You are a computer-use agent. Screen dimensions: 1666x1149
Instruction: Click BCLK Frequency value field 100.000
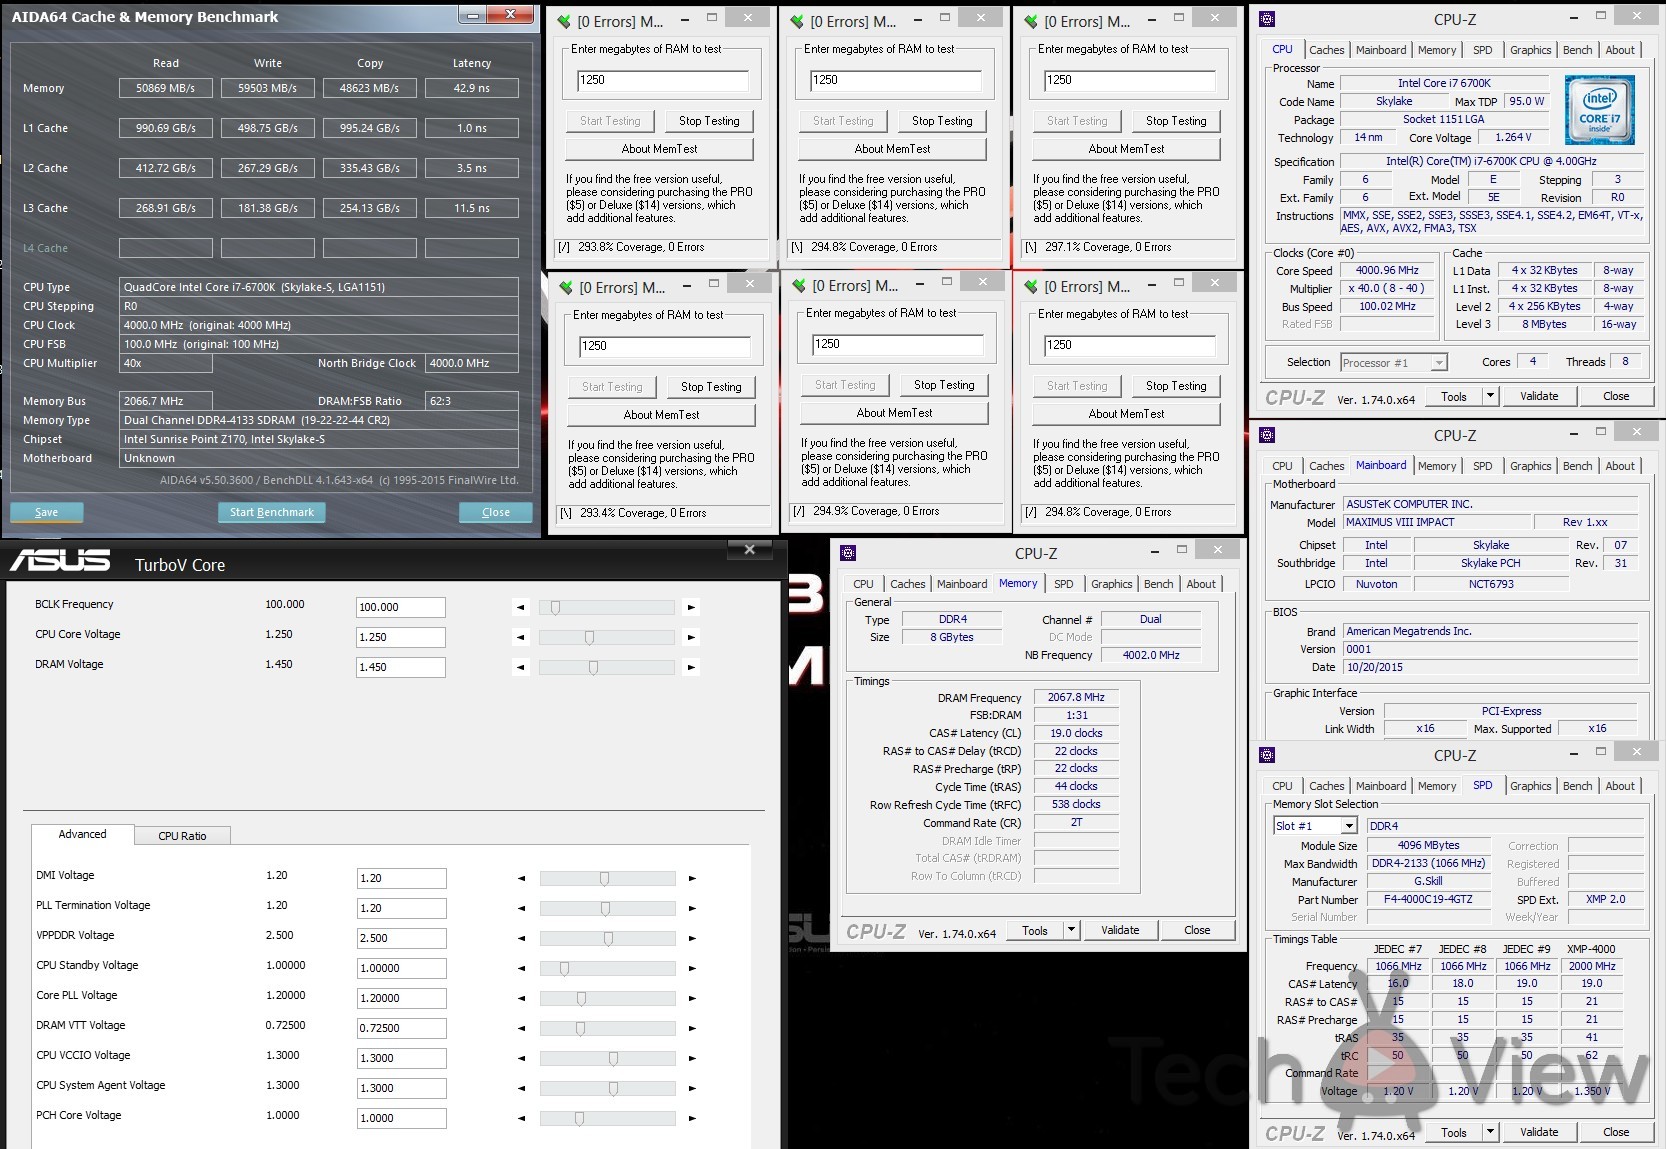pos(401,607)
